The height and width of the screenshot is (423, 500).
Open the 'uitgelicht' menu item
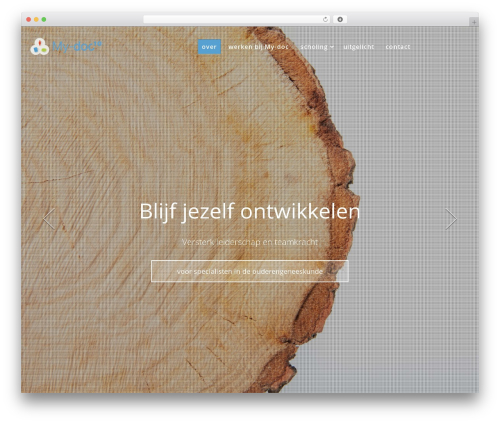[x=359, y=47]
